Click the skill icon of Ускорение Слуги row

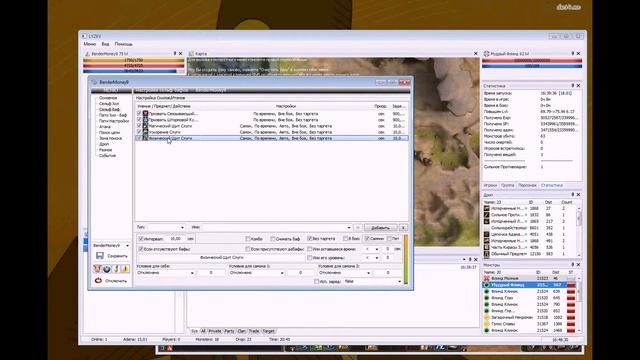click(x=145, y=132)
